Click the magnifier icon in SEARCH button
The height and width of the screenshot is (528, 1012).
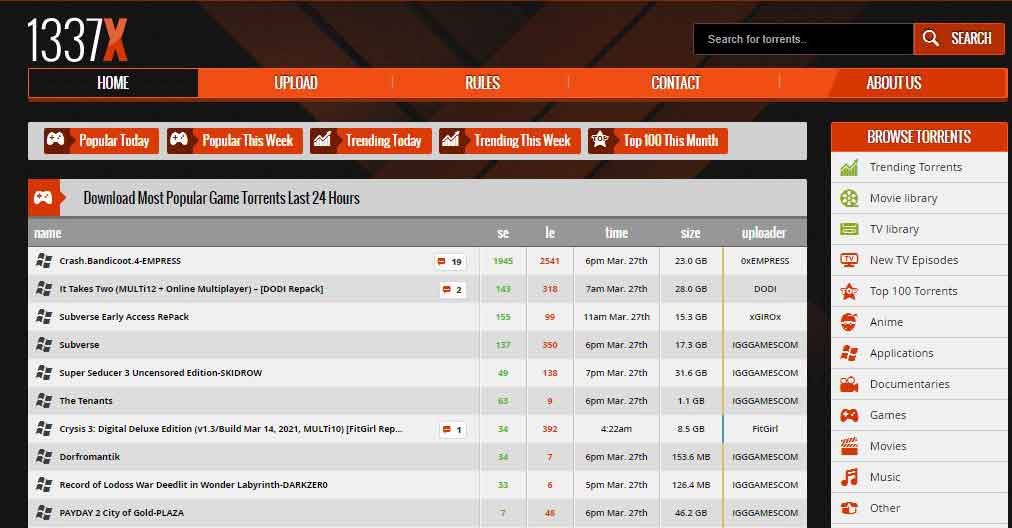931,38
